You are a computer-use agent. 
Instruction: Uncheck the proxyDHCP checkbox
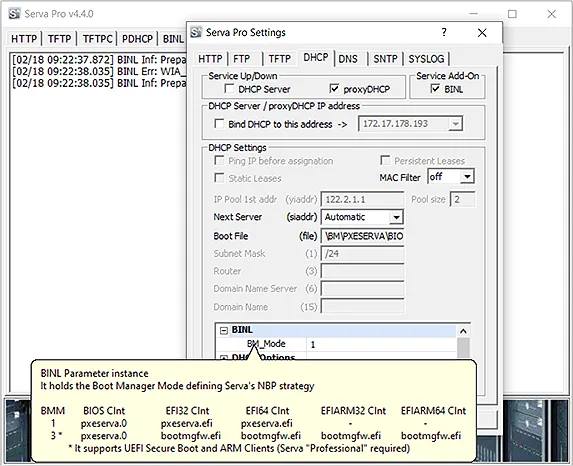click(x=334, y=88)
